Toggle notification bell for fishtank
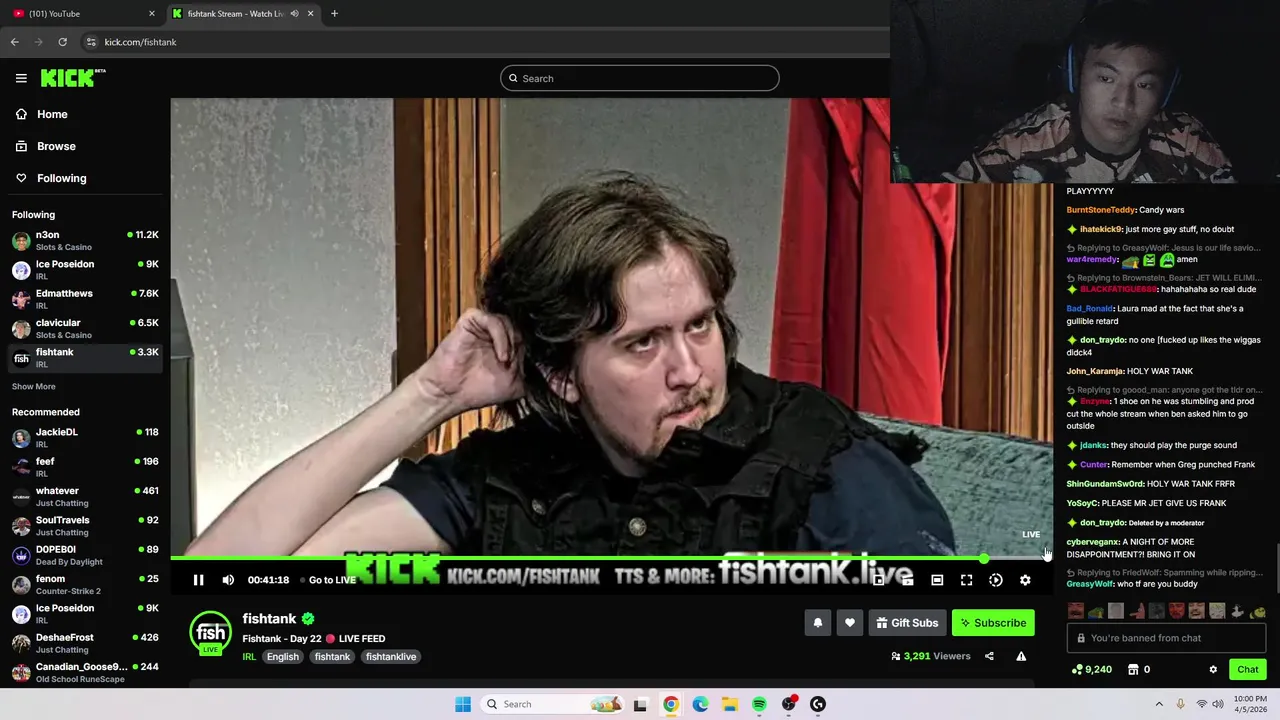The height and width of the screenshot is (720, 1280). pyautogui.click(x=817, y=623)
